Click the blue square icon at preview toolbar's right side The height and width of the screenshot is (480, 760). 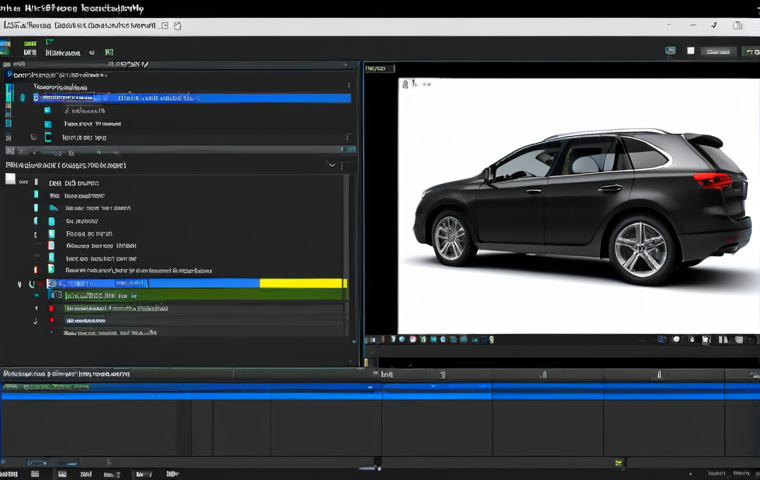coord(662,339)
